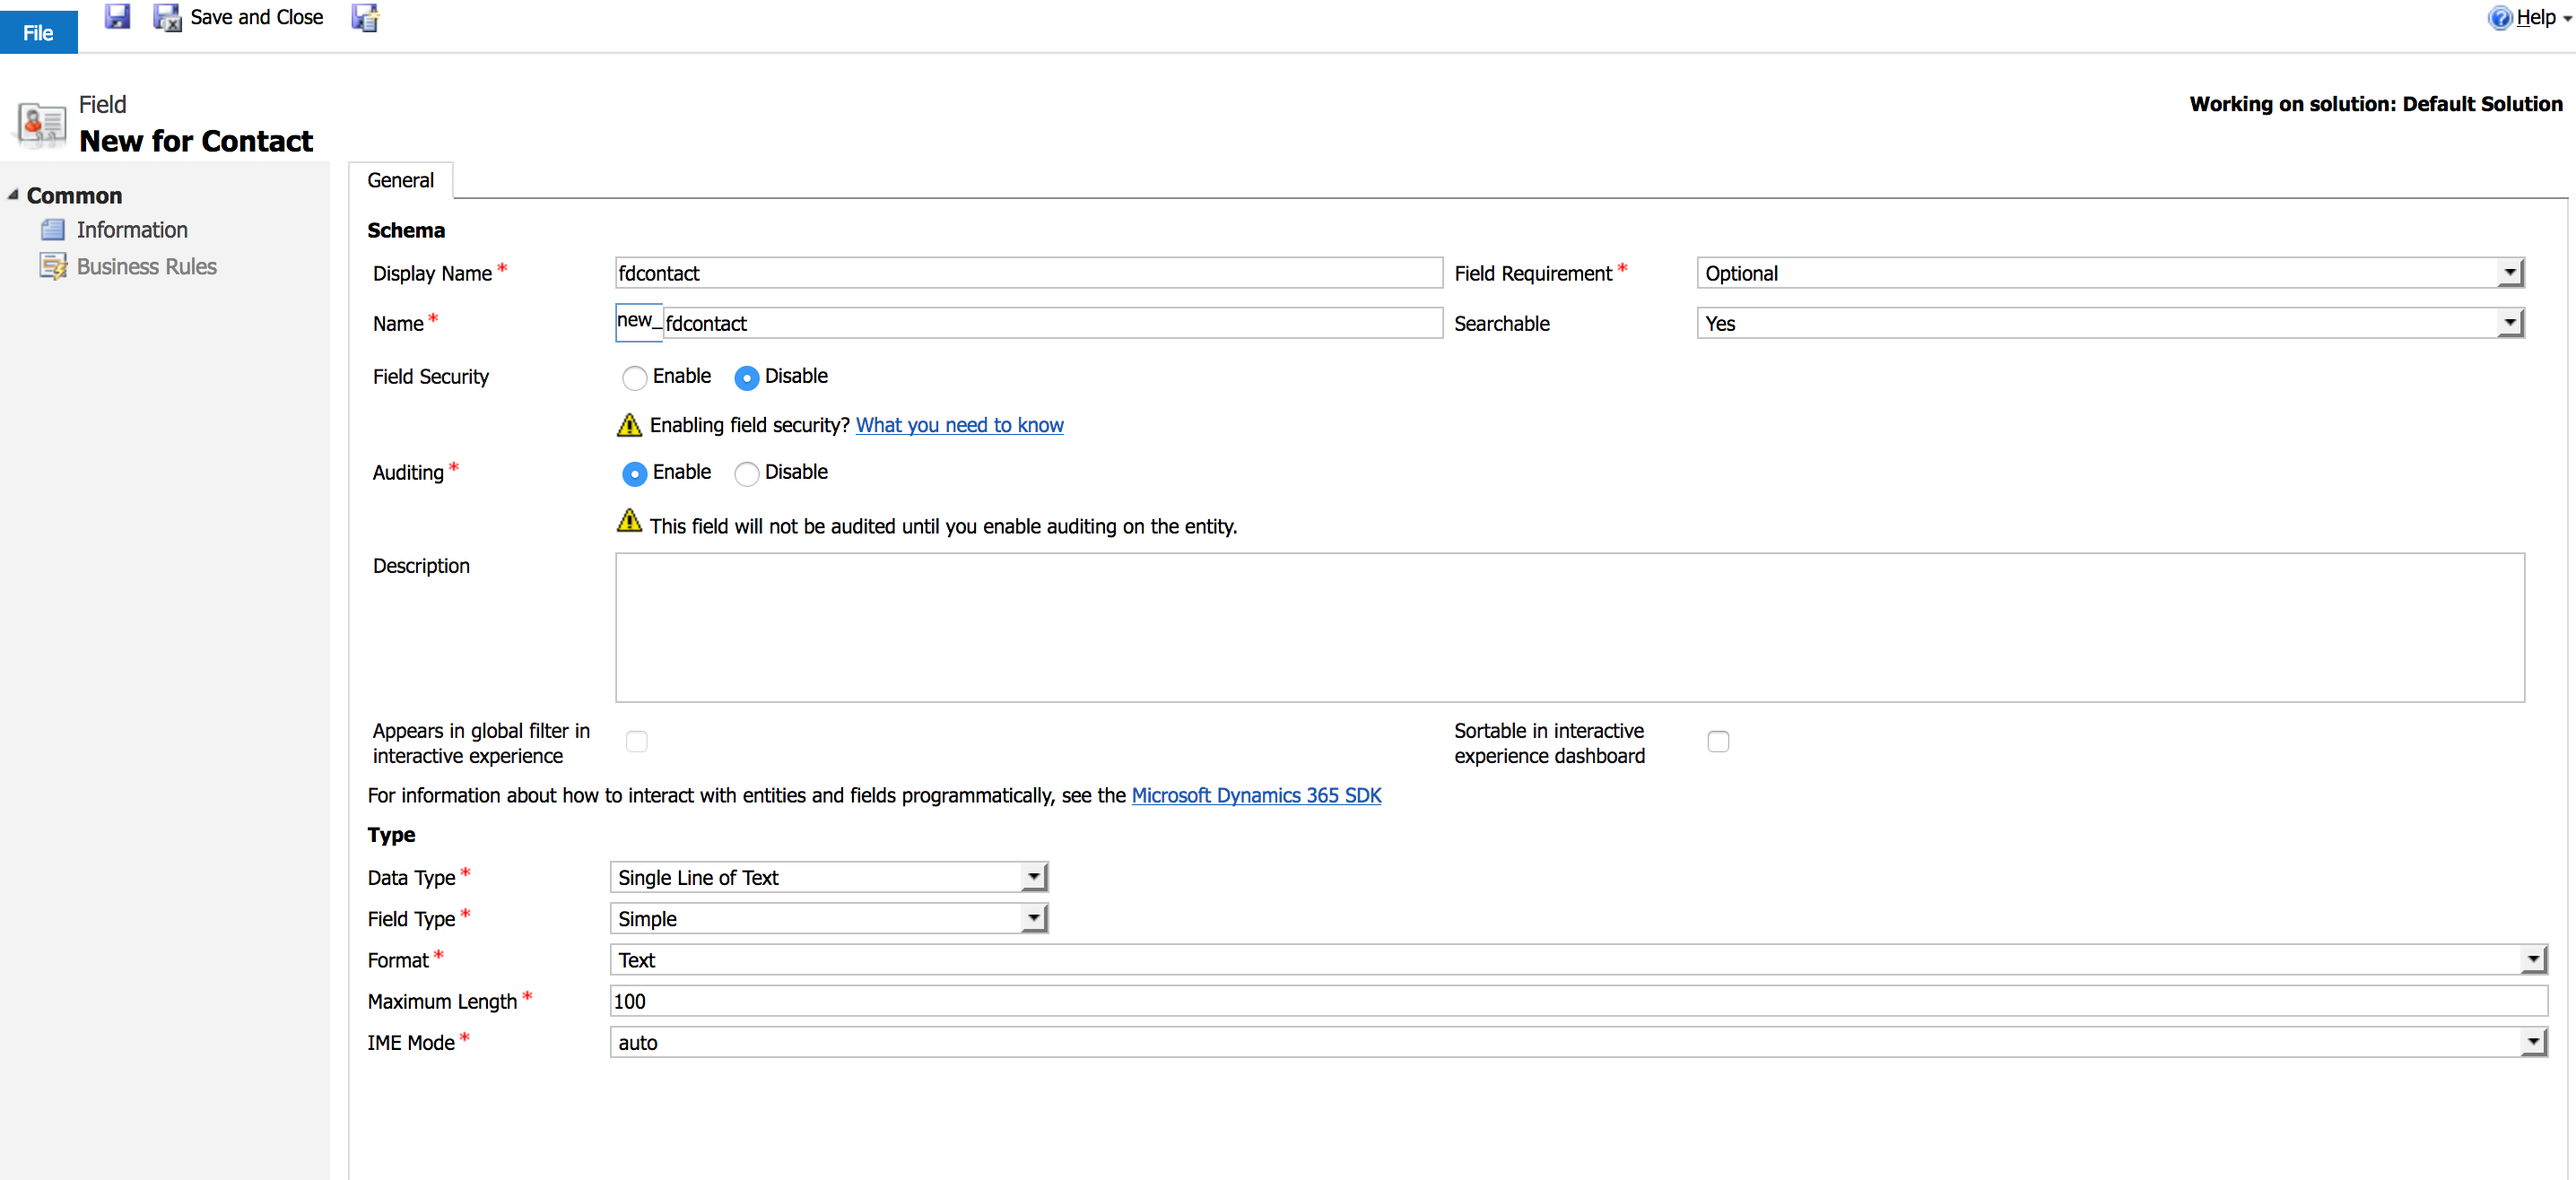The height and width of the screenshot is (1180, 2576).
Task: Click the Business Rules icon in sidebar
Action: click(53, 267)
